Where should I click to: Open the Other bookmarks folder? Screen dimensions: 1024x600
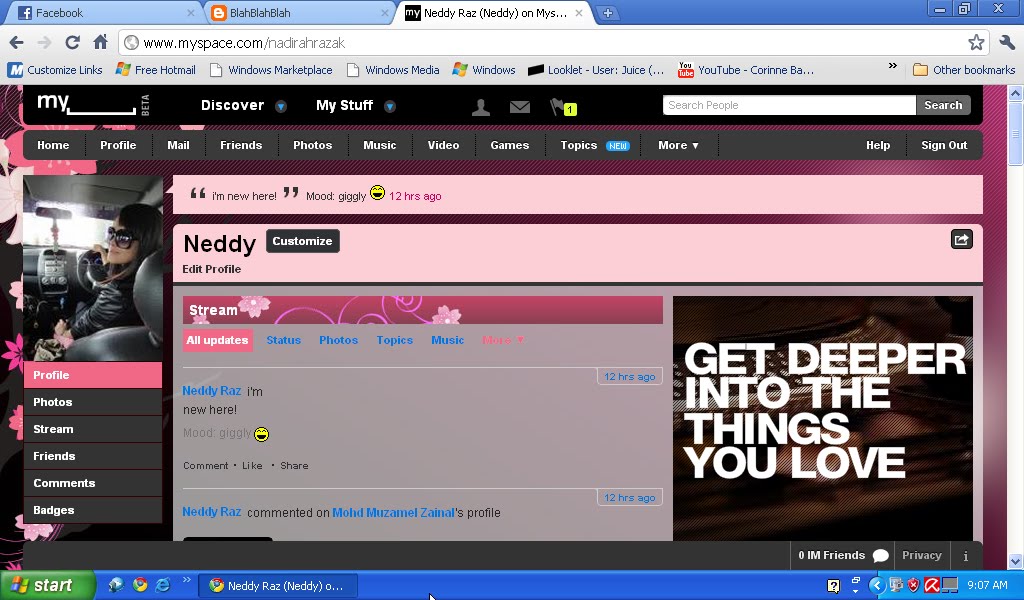tap(964, 70)
